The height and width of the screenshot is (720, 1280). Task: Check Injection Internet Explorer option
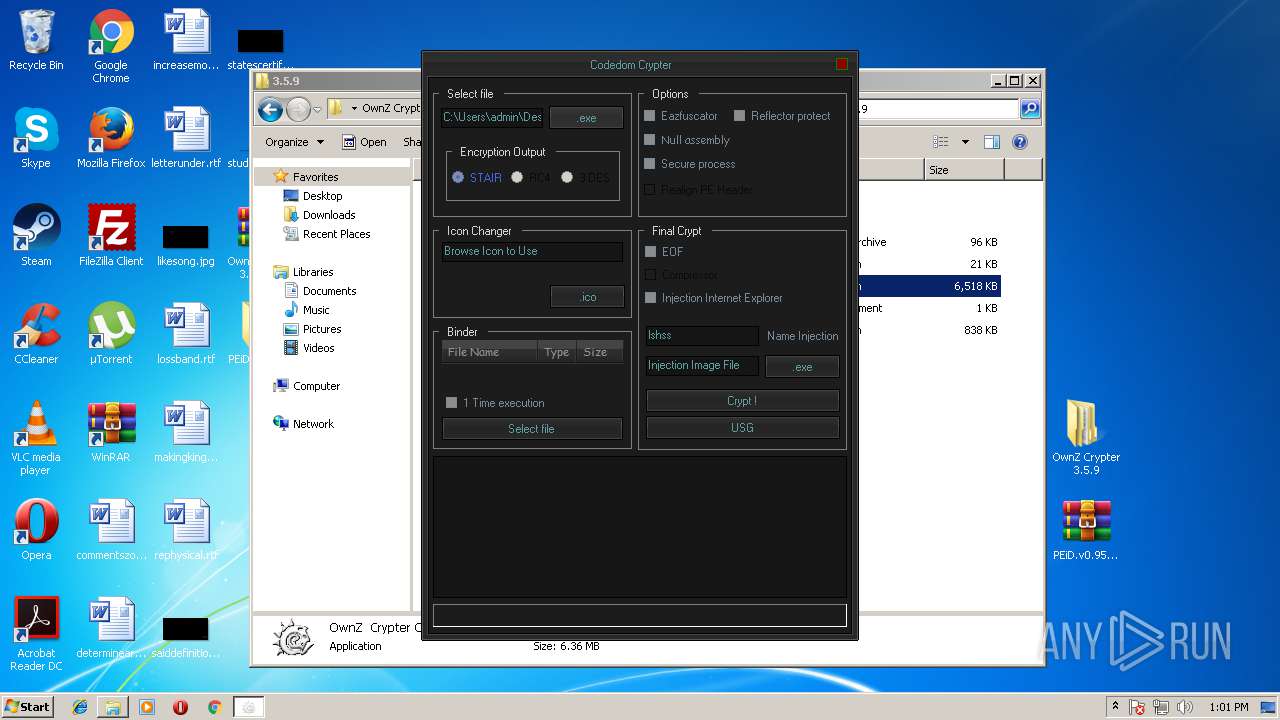point(650,298)
